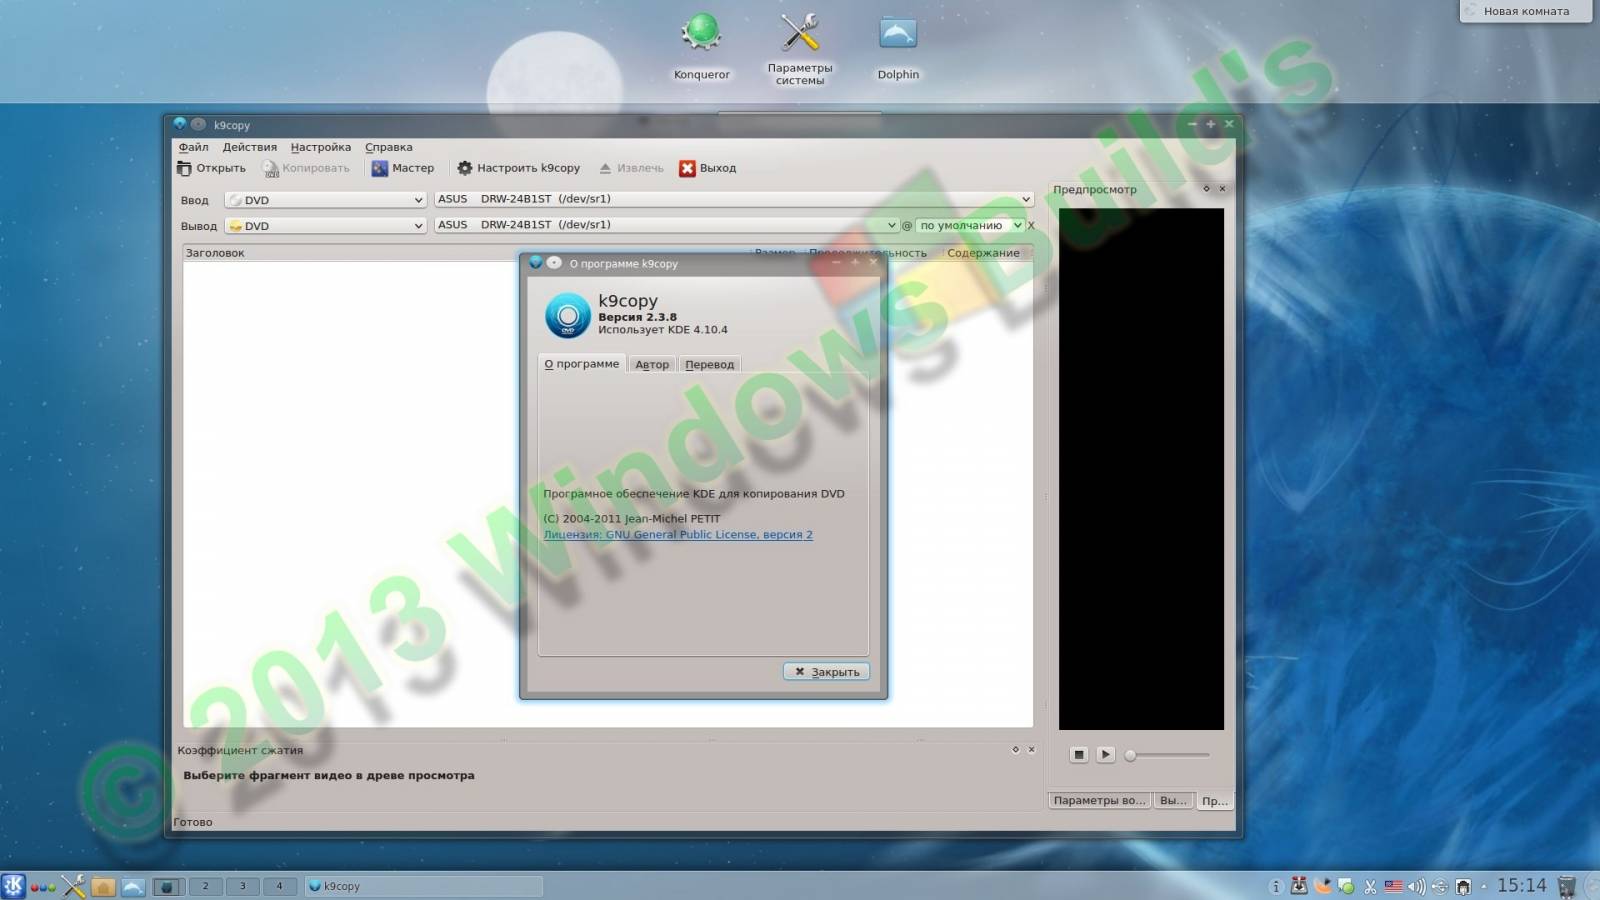Viewport: 1600px width, 900px height.
Task: Click the volume speaker tray icon
Action: click(x=1417, y=886)
